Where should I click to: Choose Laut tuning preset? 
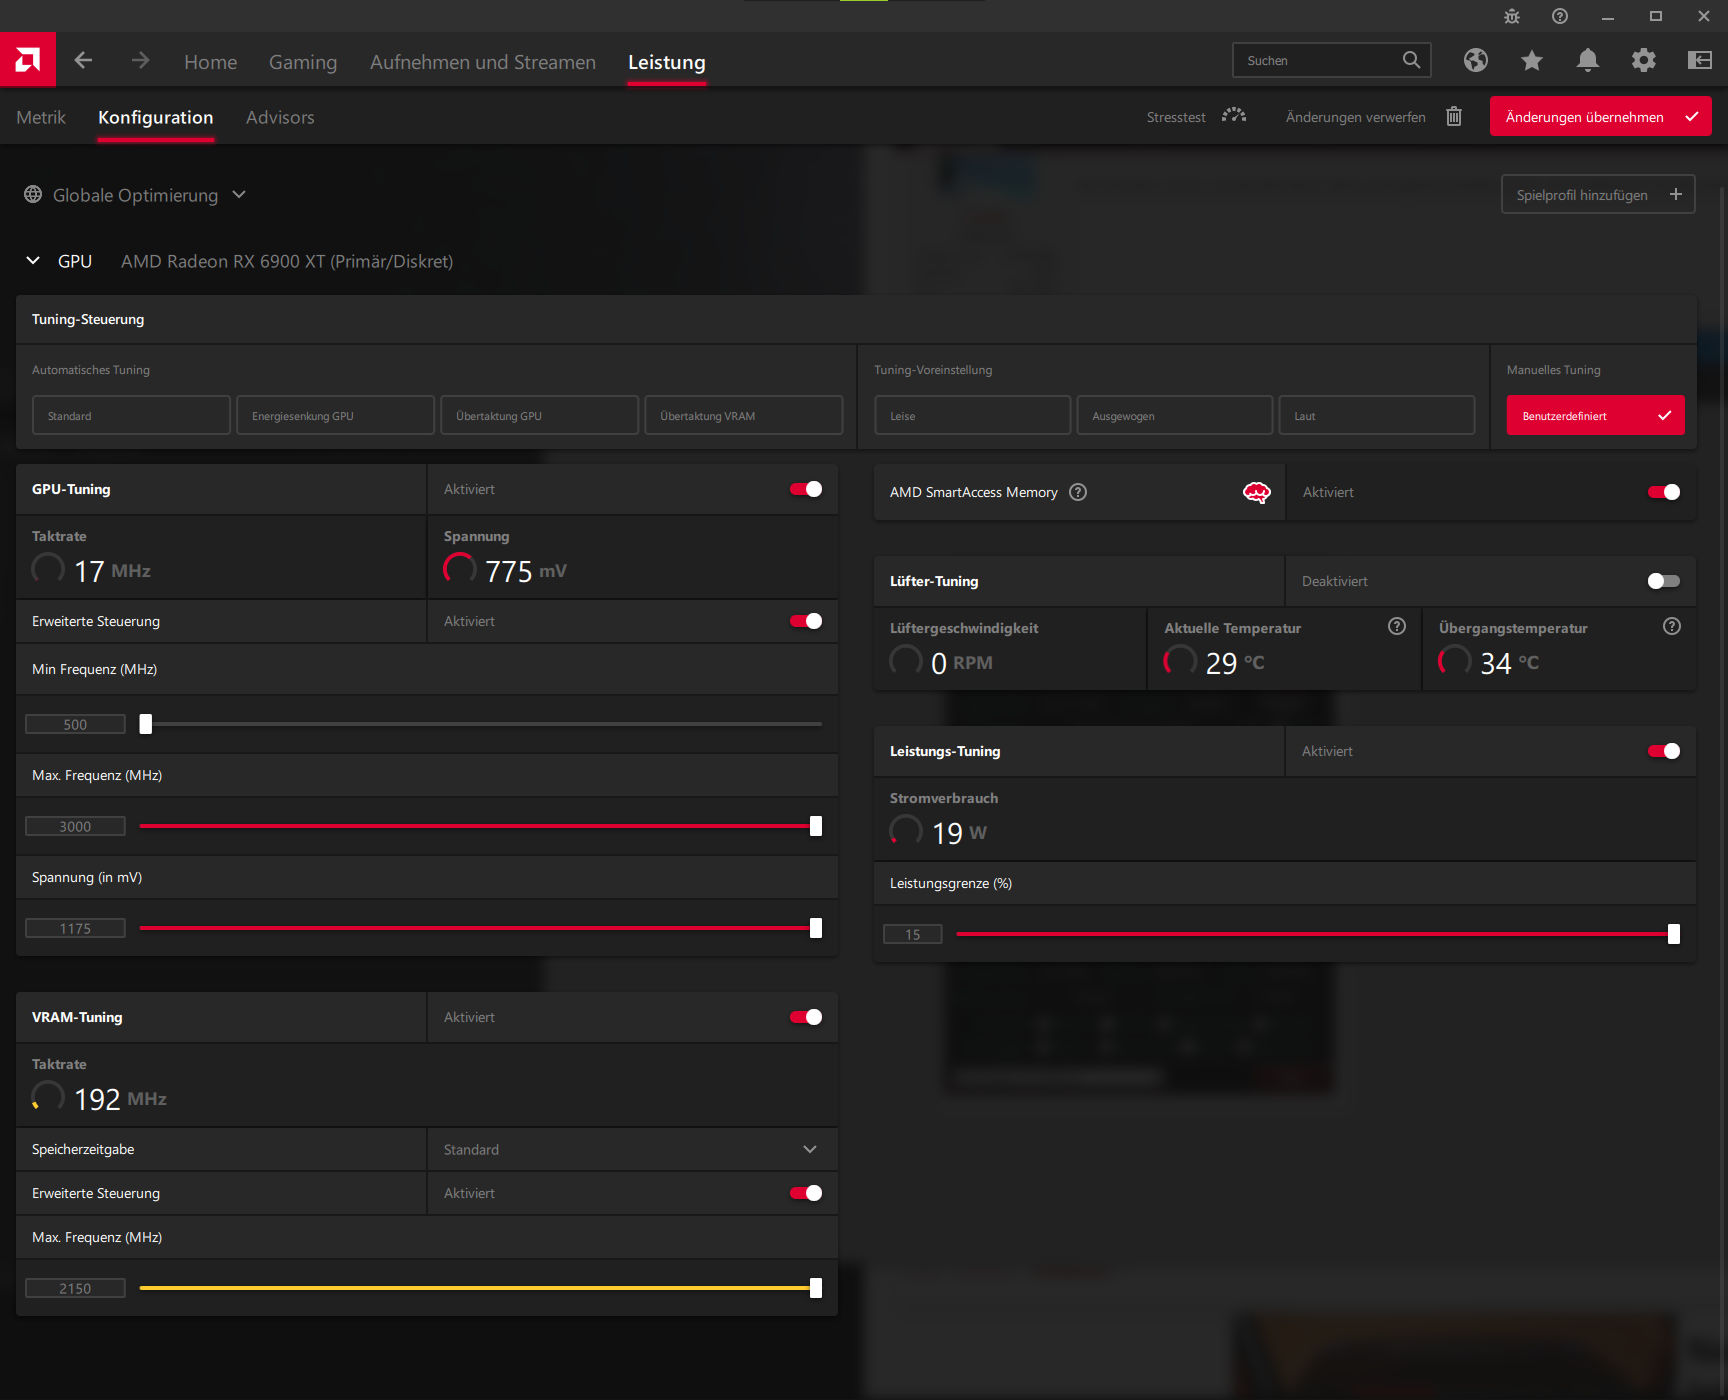1377,416
